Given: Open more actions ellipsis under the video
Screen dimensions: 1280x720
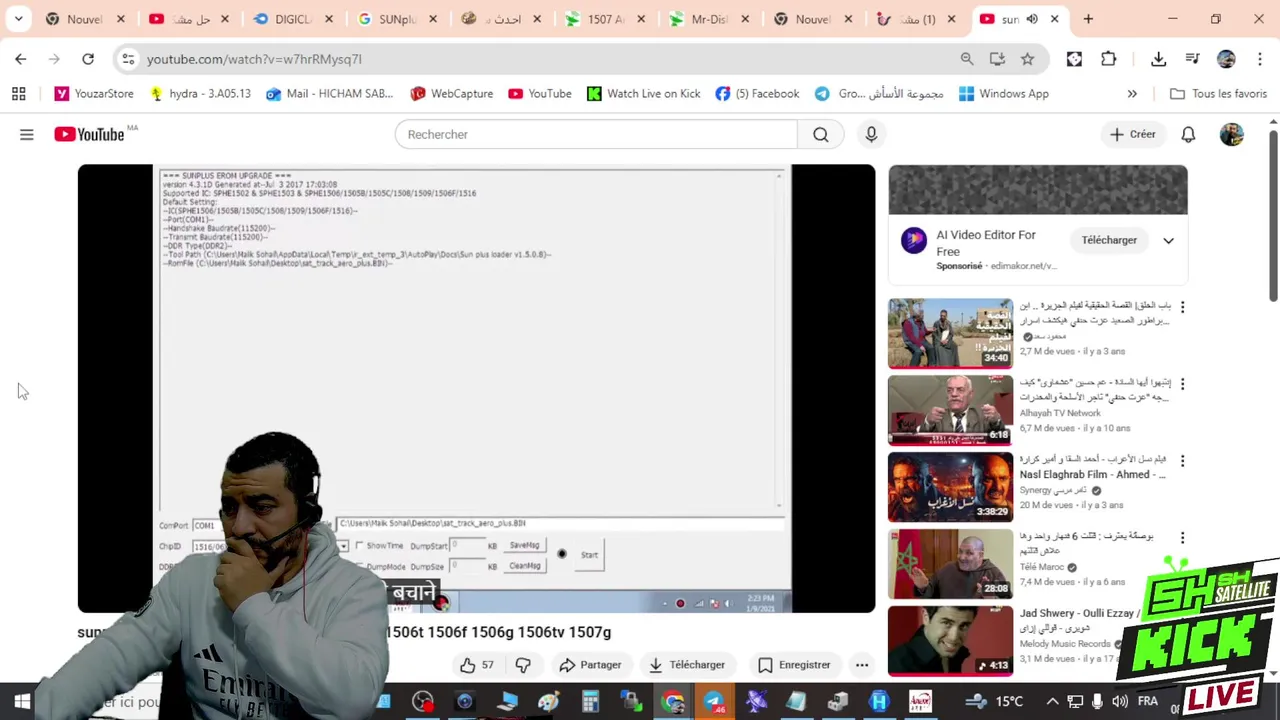Looking at the screenshot, I should click(862, 665).
